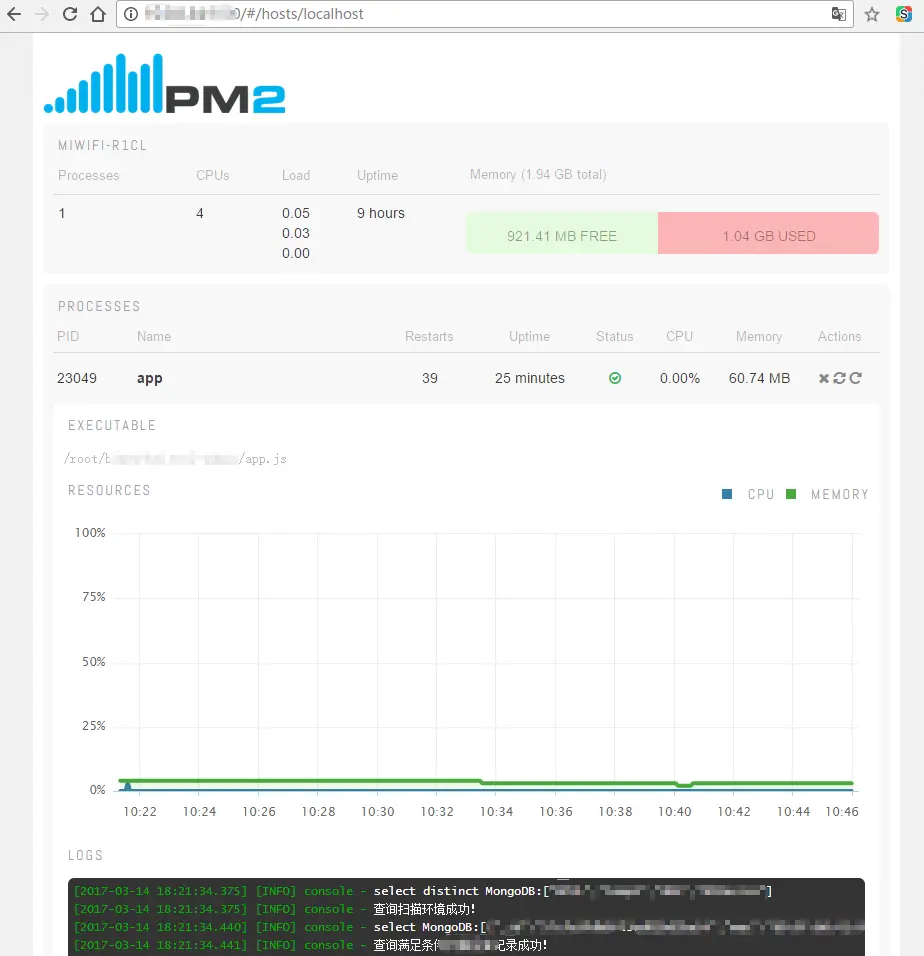Viewport: 924px width, 956px height.
Task: Click the green online status checkmark
Action: pyautogui.click(x=615, y=379)
